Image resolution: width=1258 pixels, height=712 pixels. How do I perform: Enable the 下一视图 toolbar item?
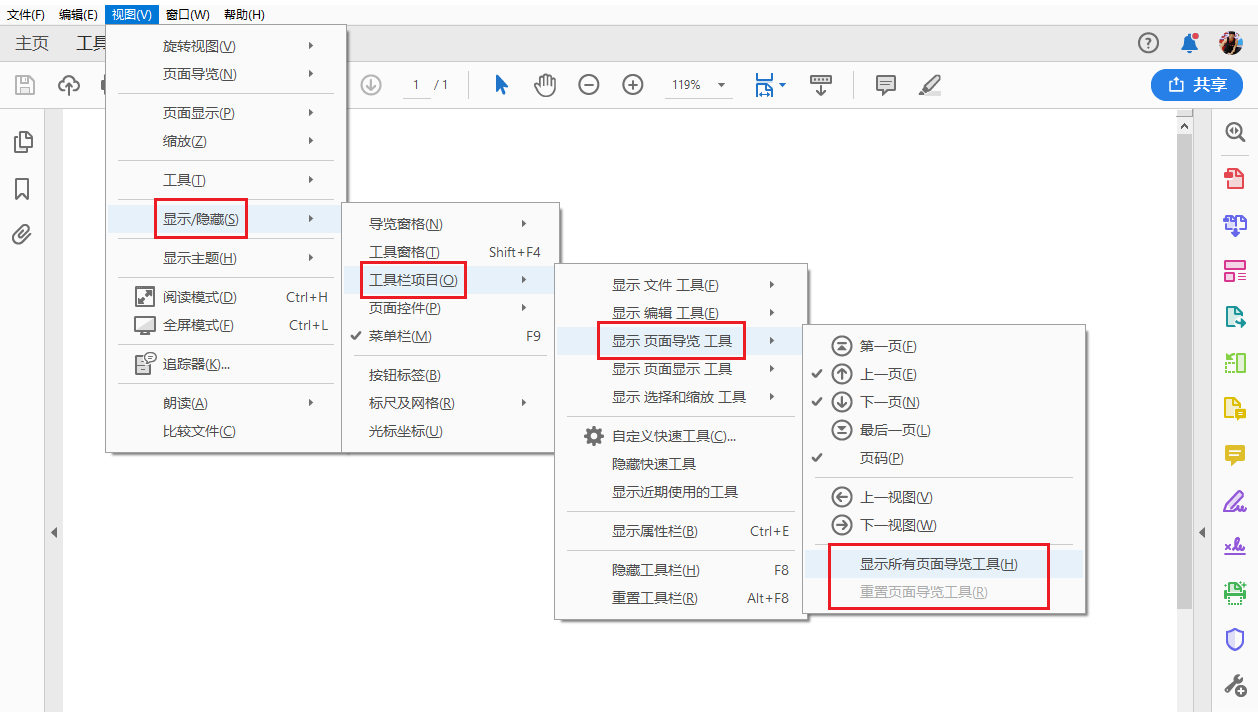(943, 525)
